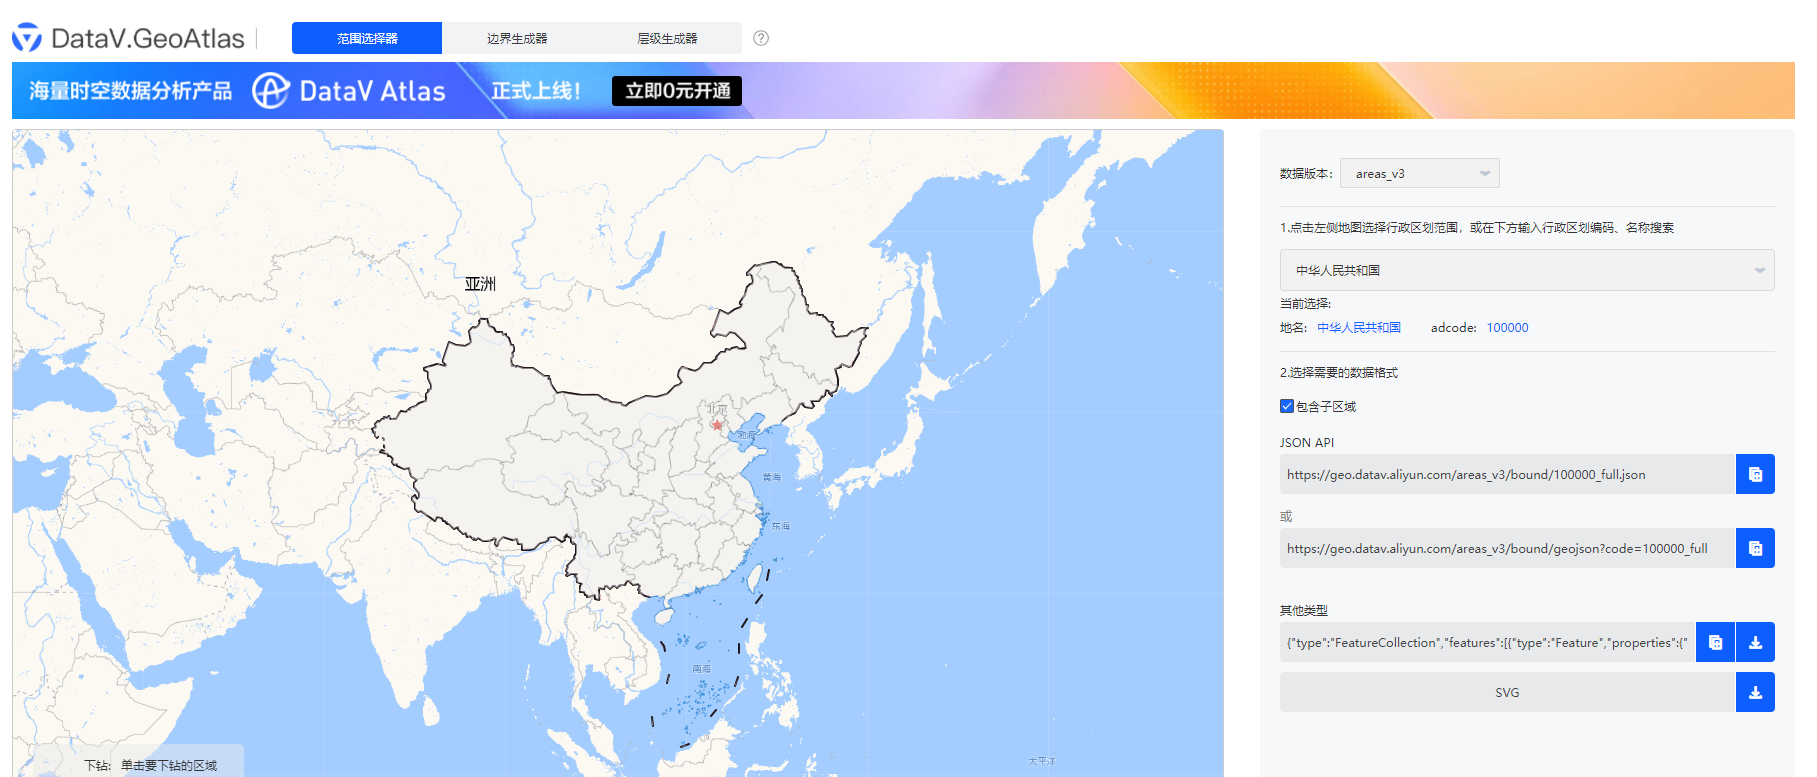Click the 其他类型 label
The image size is (1817, 777).
1304,610
